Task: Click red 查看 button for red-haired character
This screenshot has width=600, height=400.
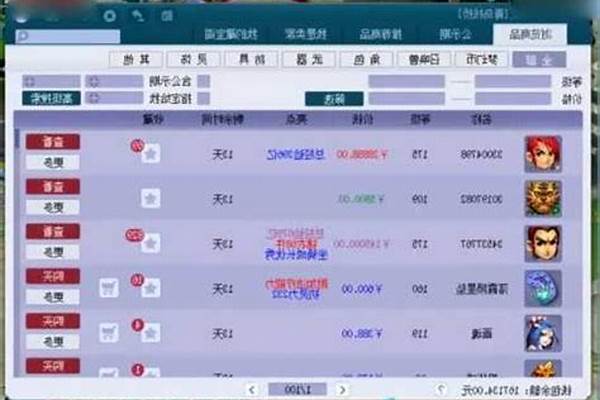Action: click(x=53, y=142)
